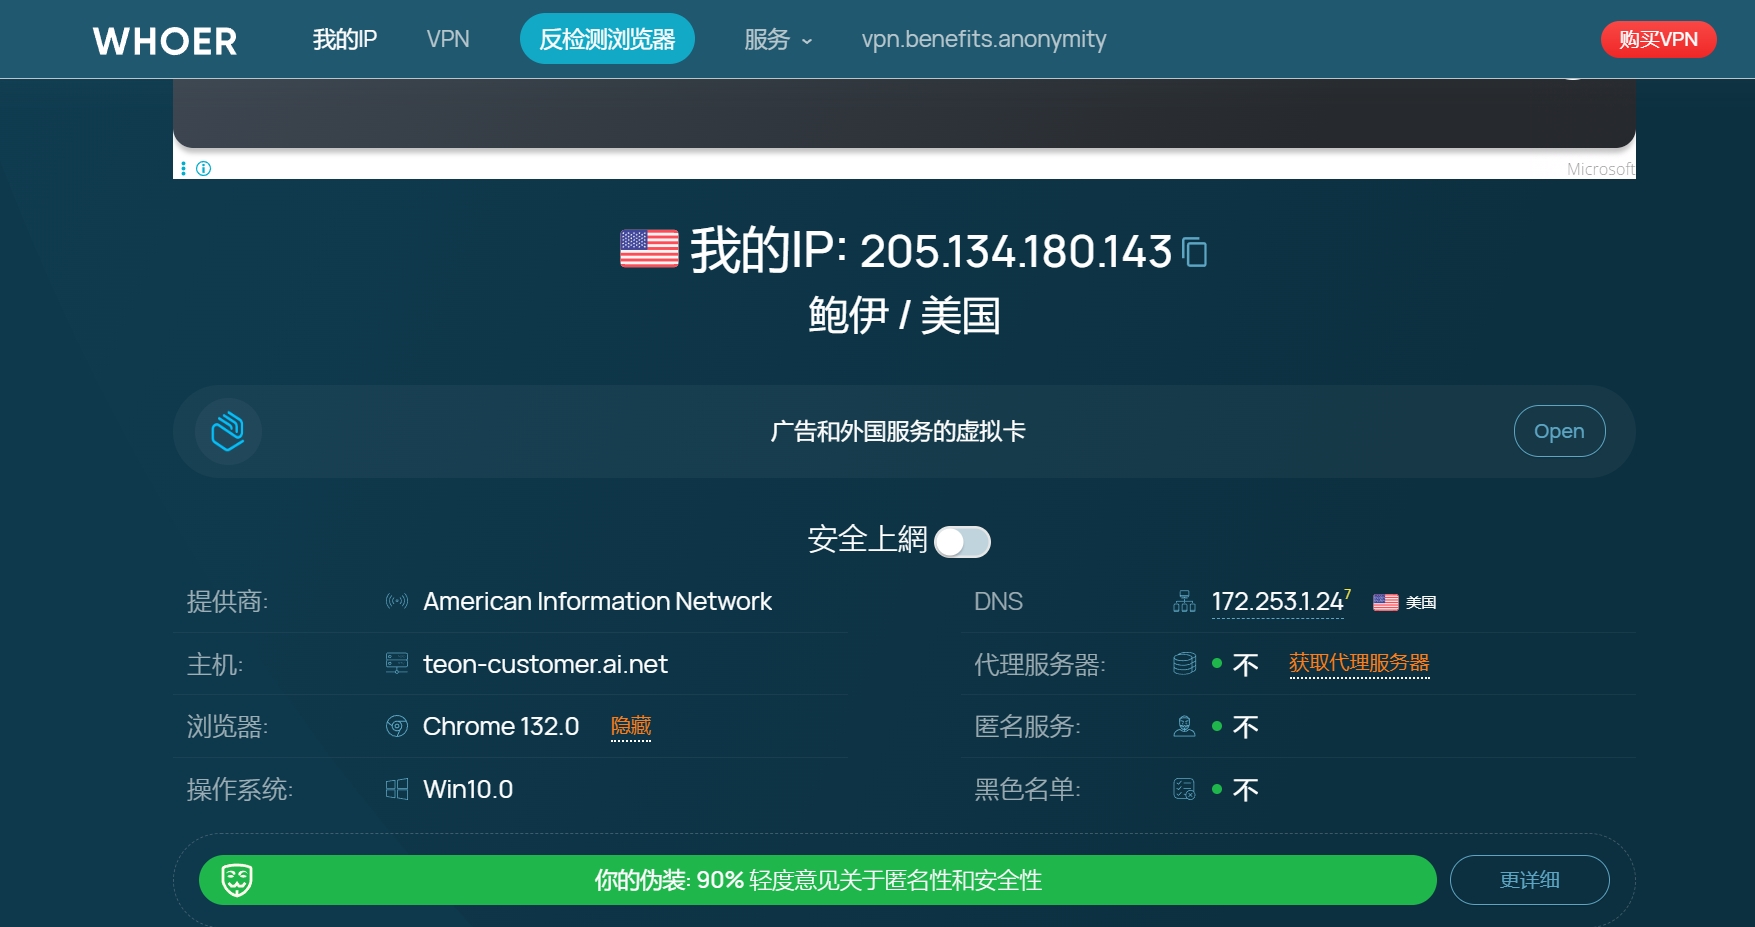Toggle the 安全上網 switch

click(x=962, y=542)
